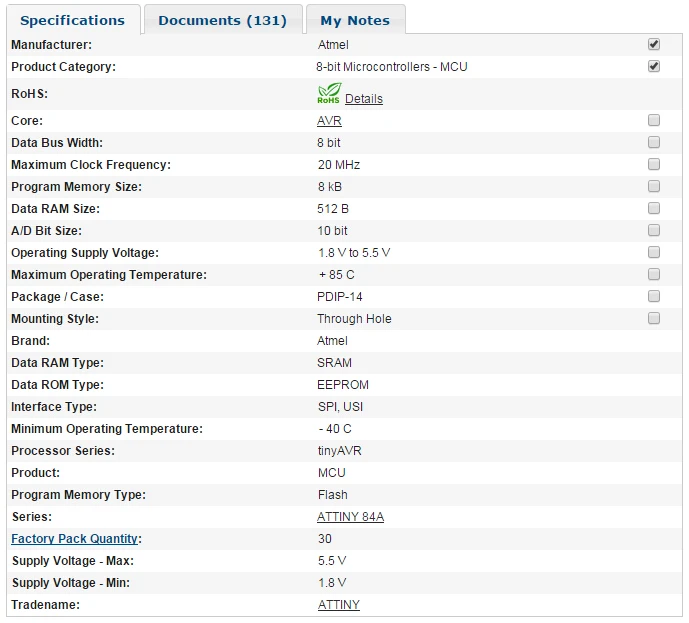Uncheck the Product Category checkbox
Image resolution: width=689 pixels, height=623 pixels.
(654, 66)
